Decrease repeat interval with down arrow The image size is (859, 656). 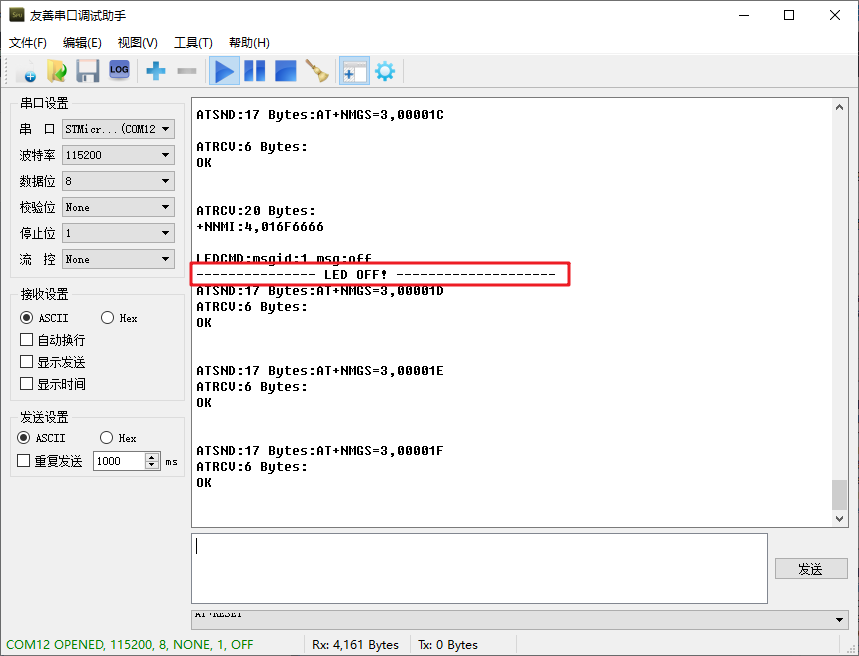click(152, 465)
